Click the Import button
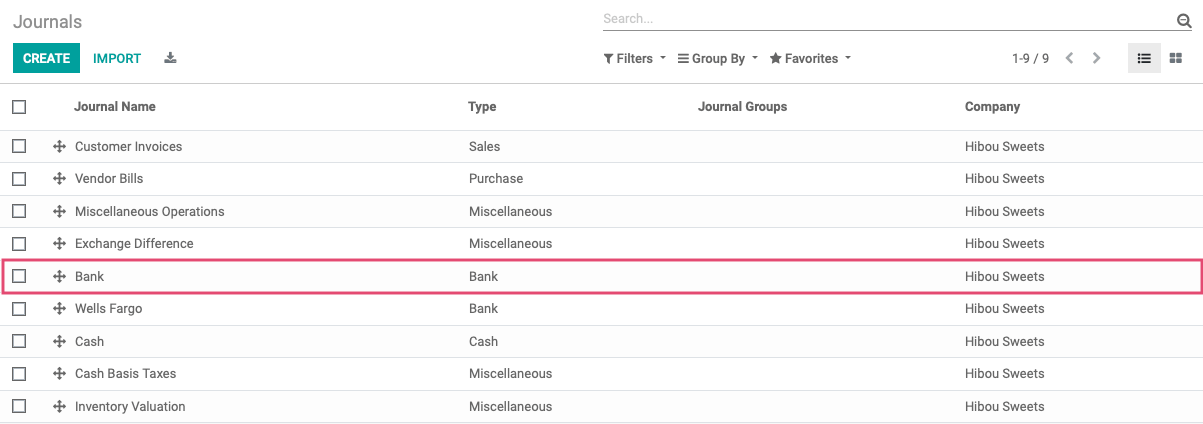Viewport: 1203px width, 424px height. point(117,58)
